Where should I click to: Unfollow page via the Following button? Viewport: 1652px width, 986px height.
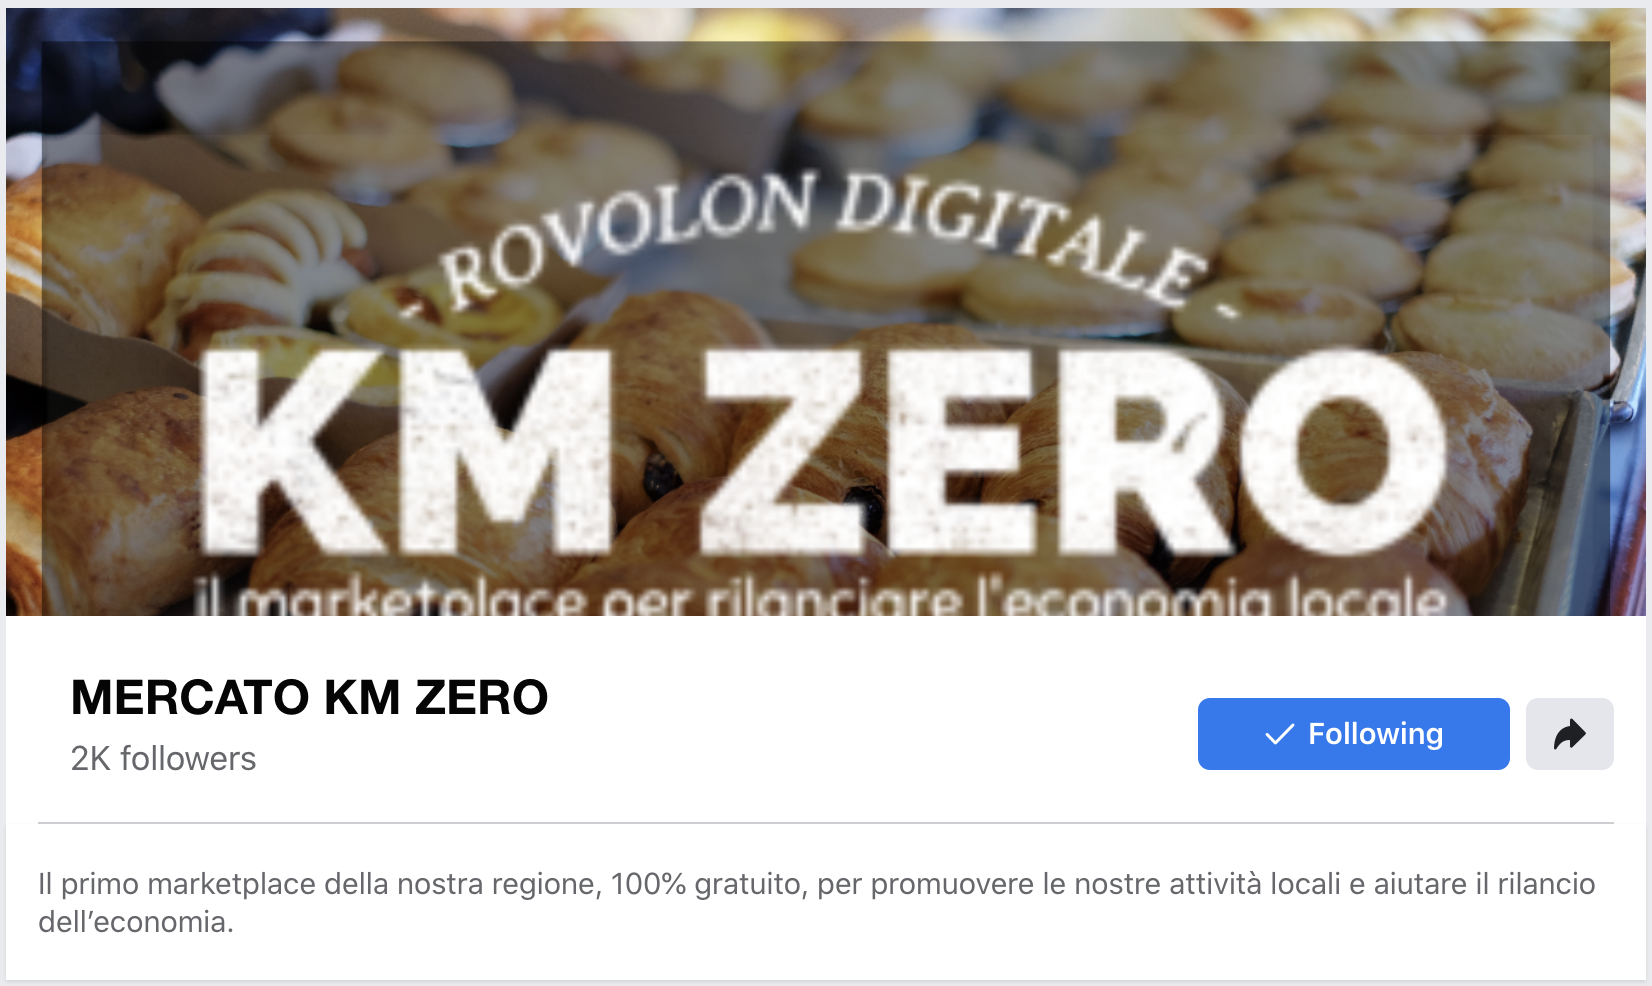click(x=1353, y=734)
